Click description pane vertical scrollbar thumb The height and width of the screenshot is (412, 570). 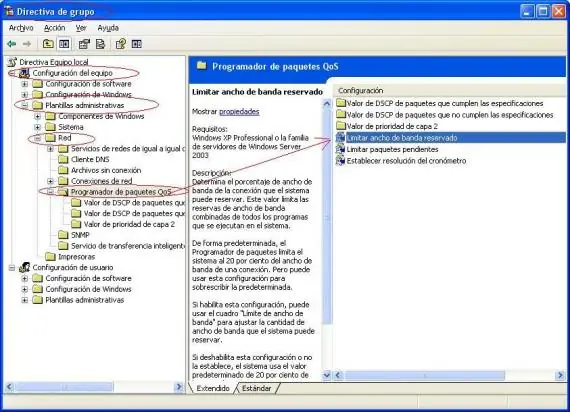click(327, 217)
